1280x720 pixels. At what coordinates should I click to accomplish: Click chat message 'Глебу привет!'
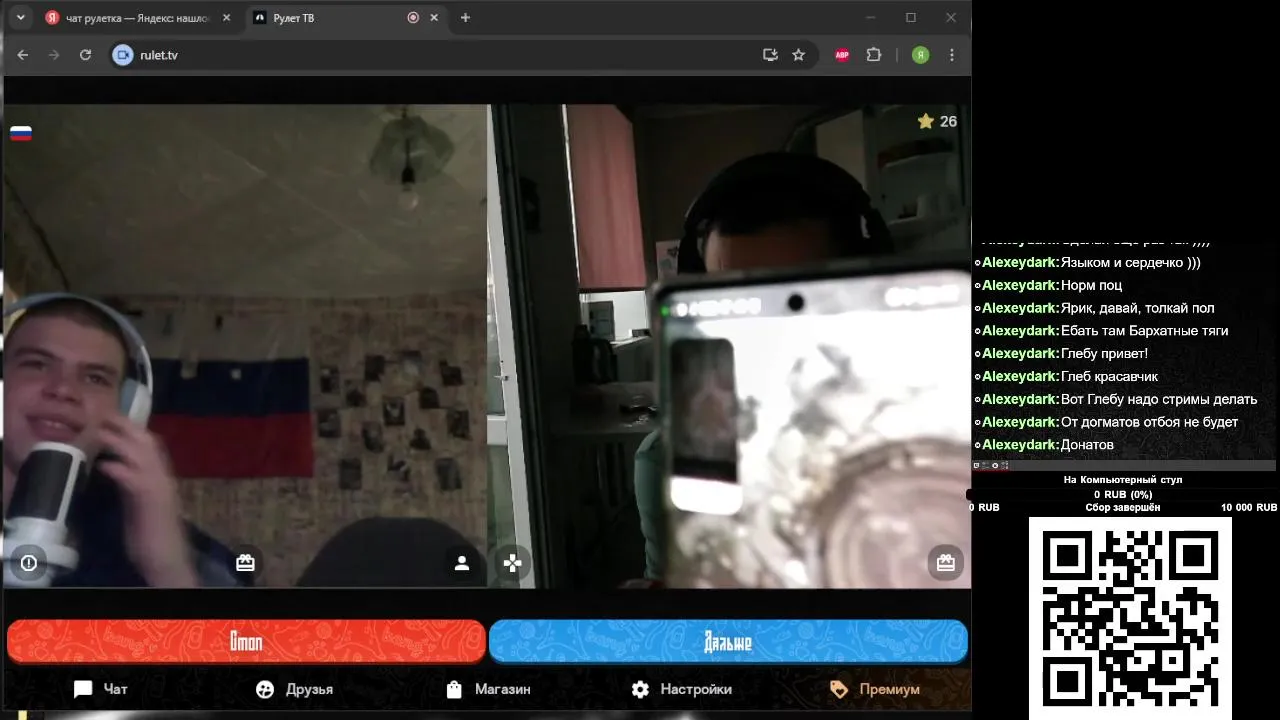[1104, 353]
